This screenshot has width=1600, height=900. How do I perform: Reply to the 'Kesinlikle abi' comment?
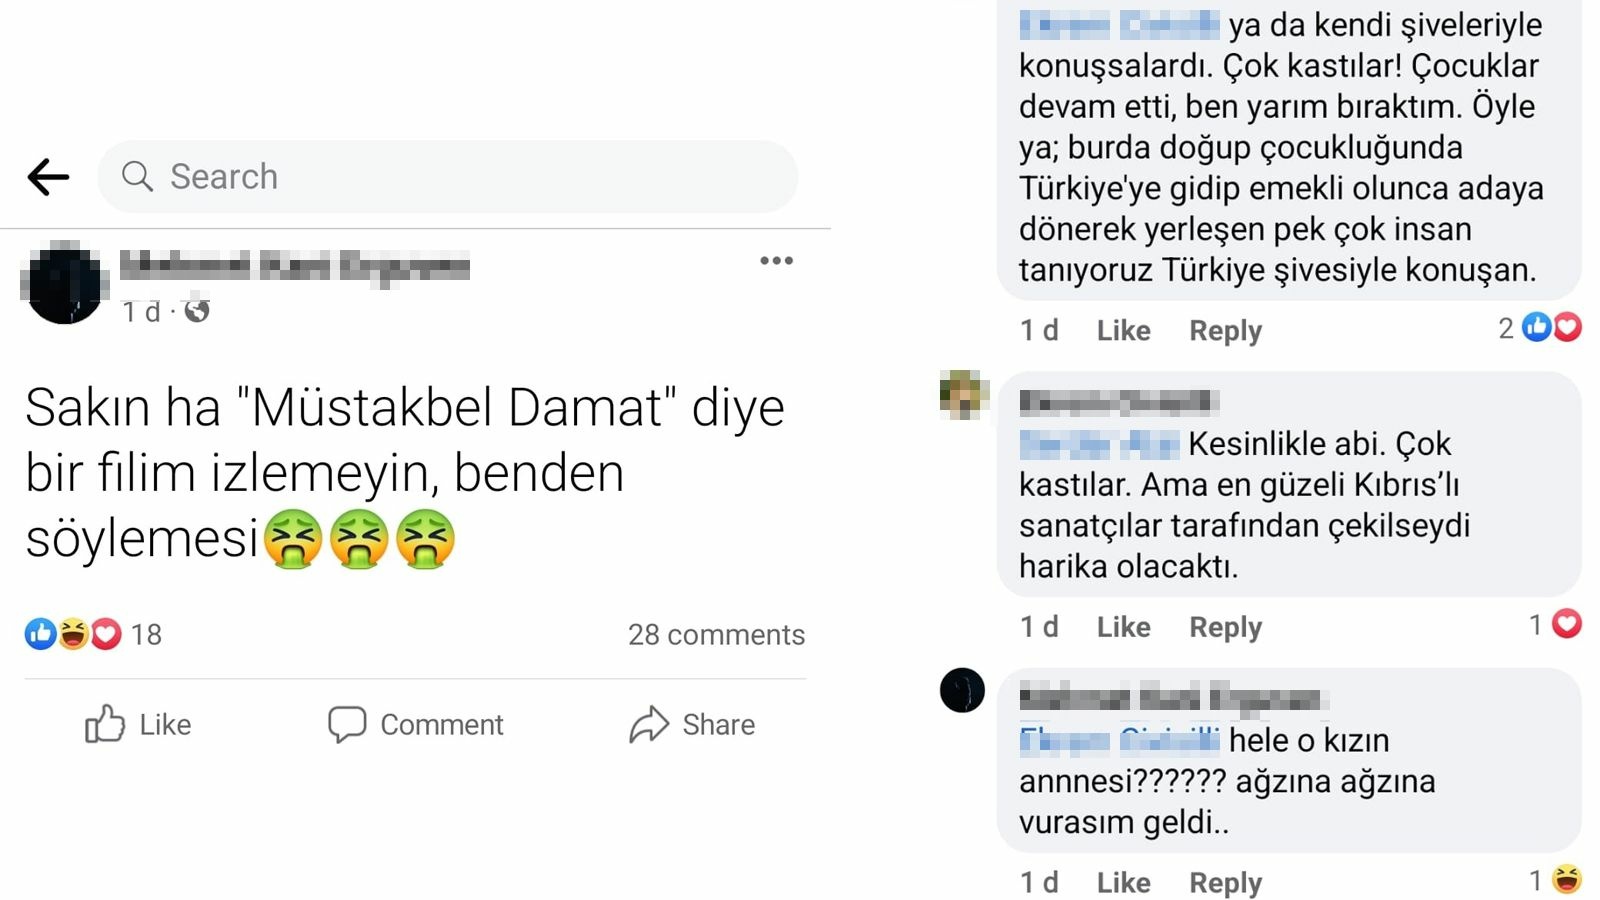point(1225,627)
